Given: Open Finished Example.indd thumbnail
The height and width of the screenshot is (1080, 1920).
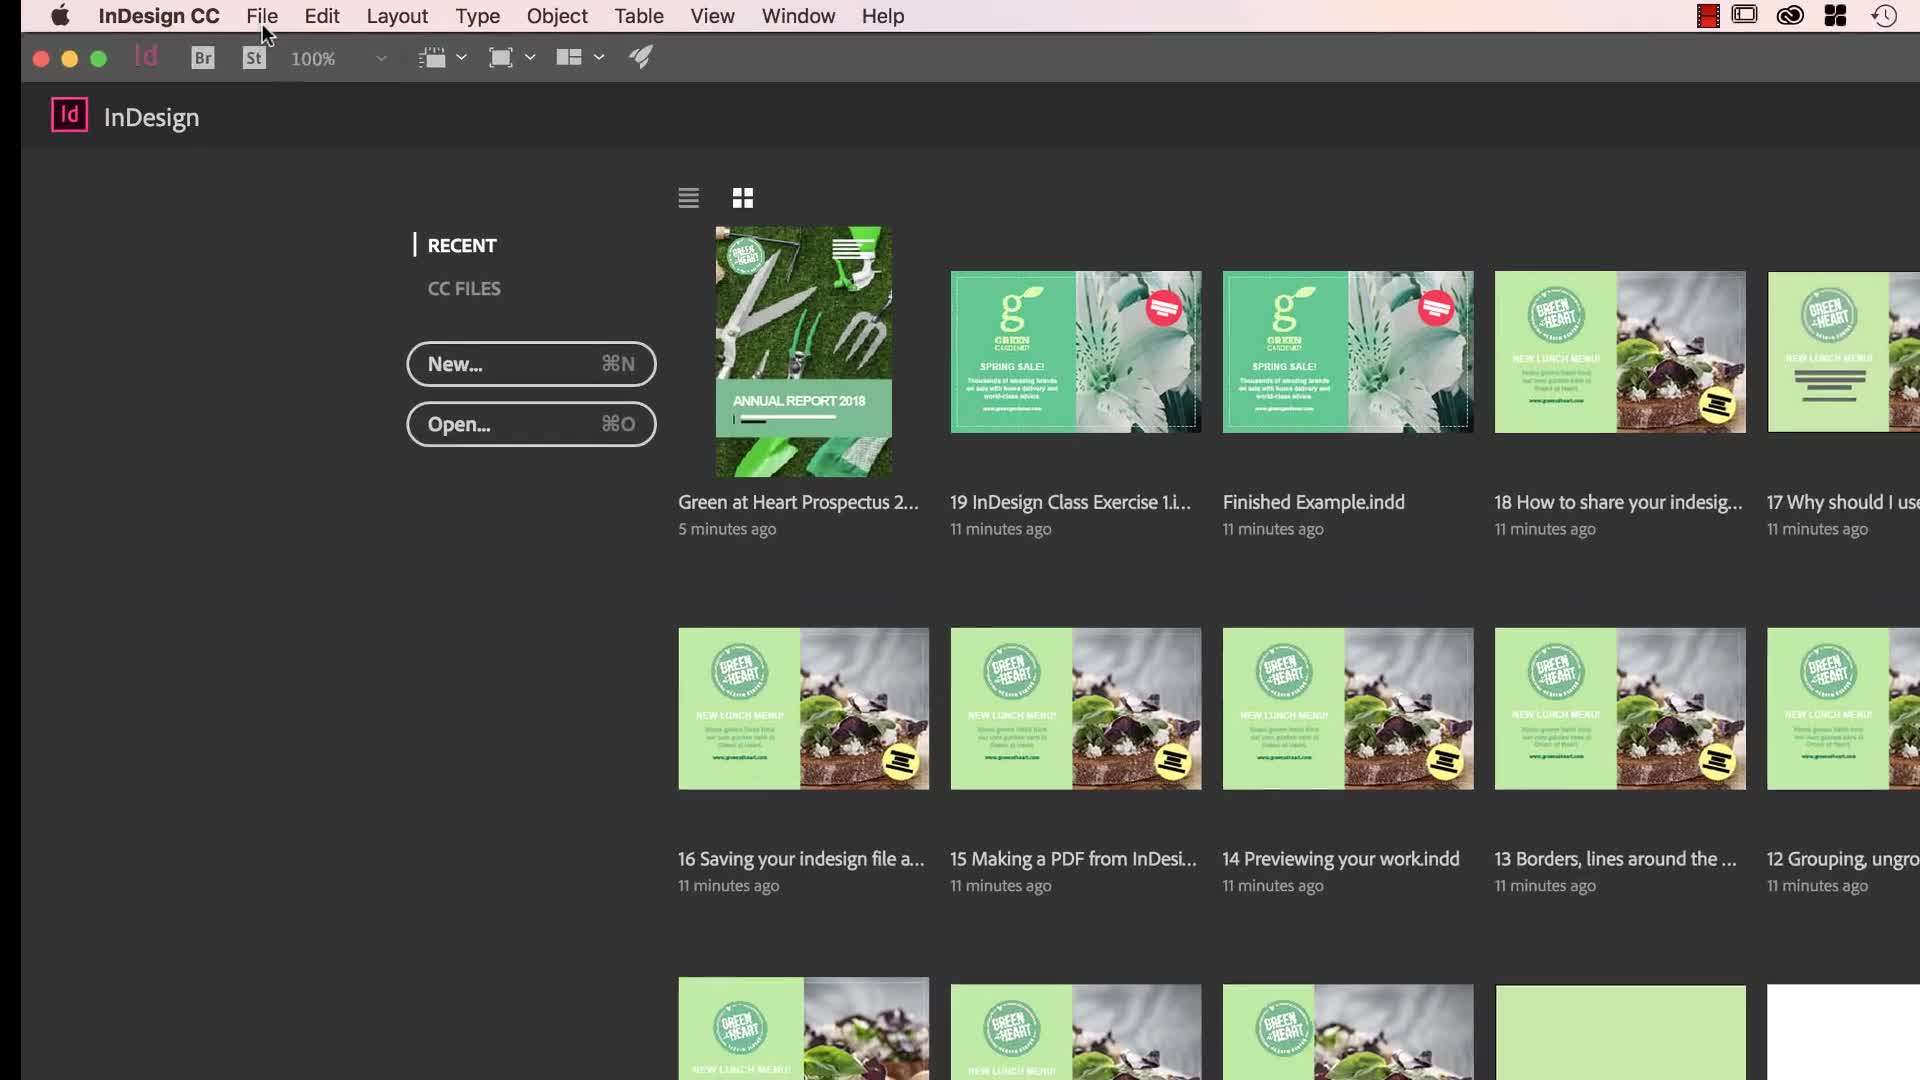Looking at the screenshot, I should [1348, 352].
